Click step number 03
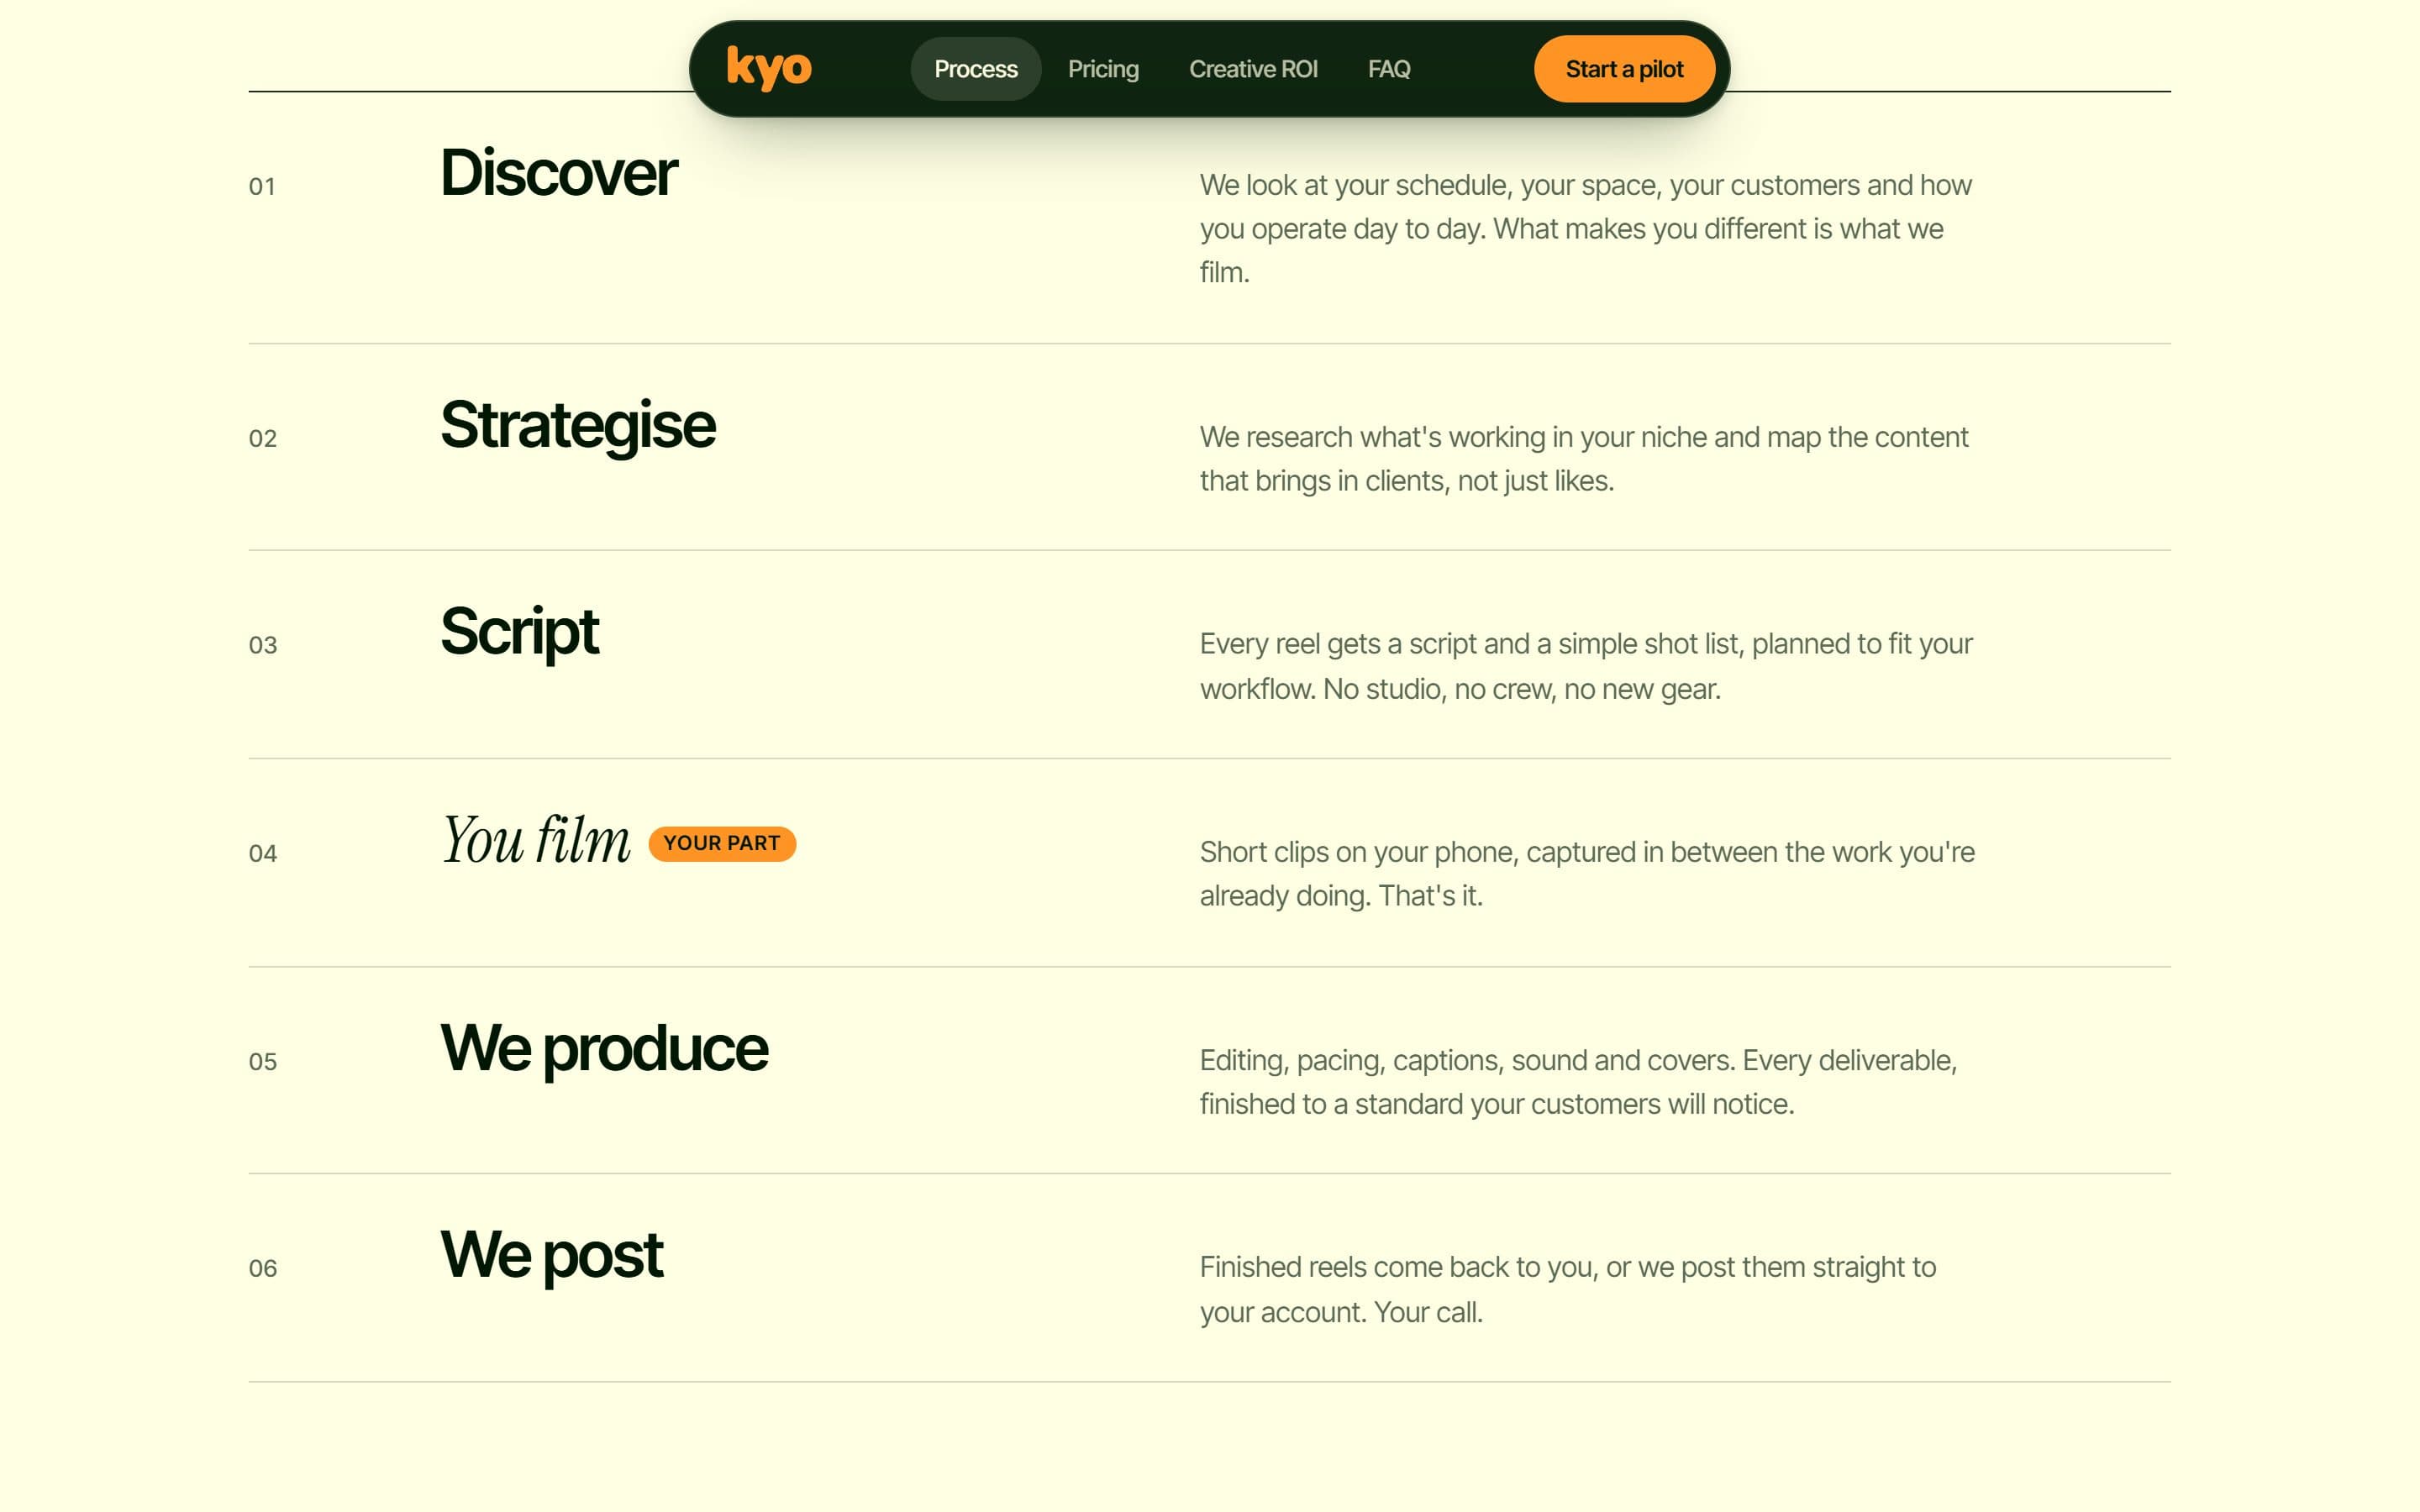Image resolution: width=2420 pixels, height=1512 pixels. [263, 646]
